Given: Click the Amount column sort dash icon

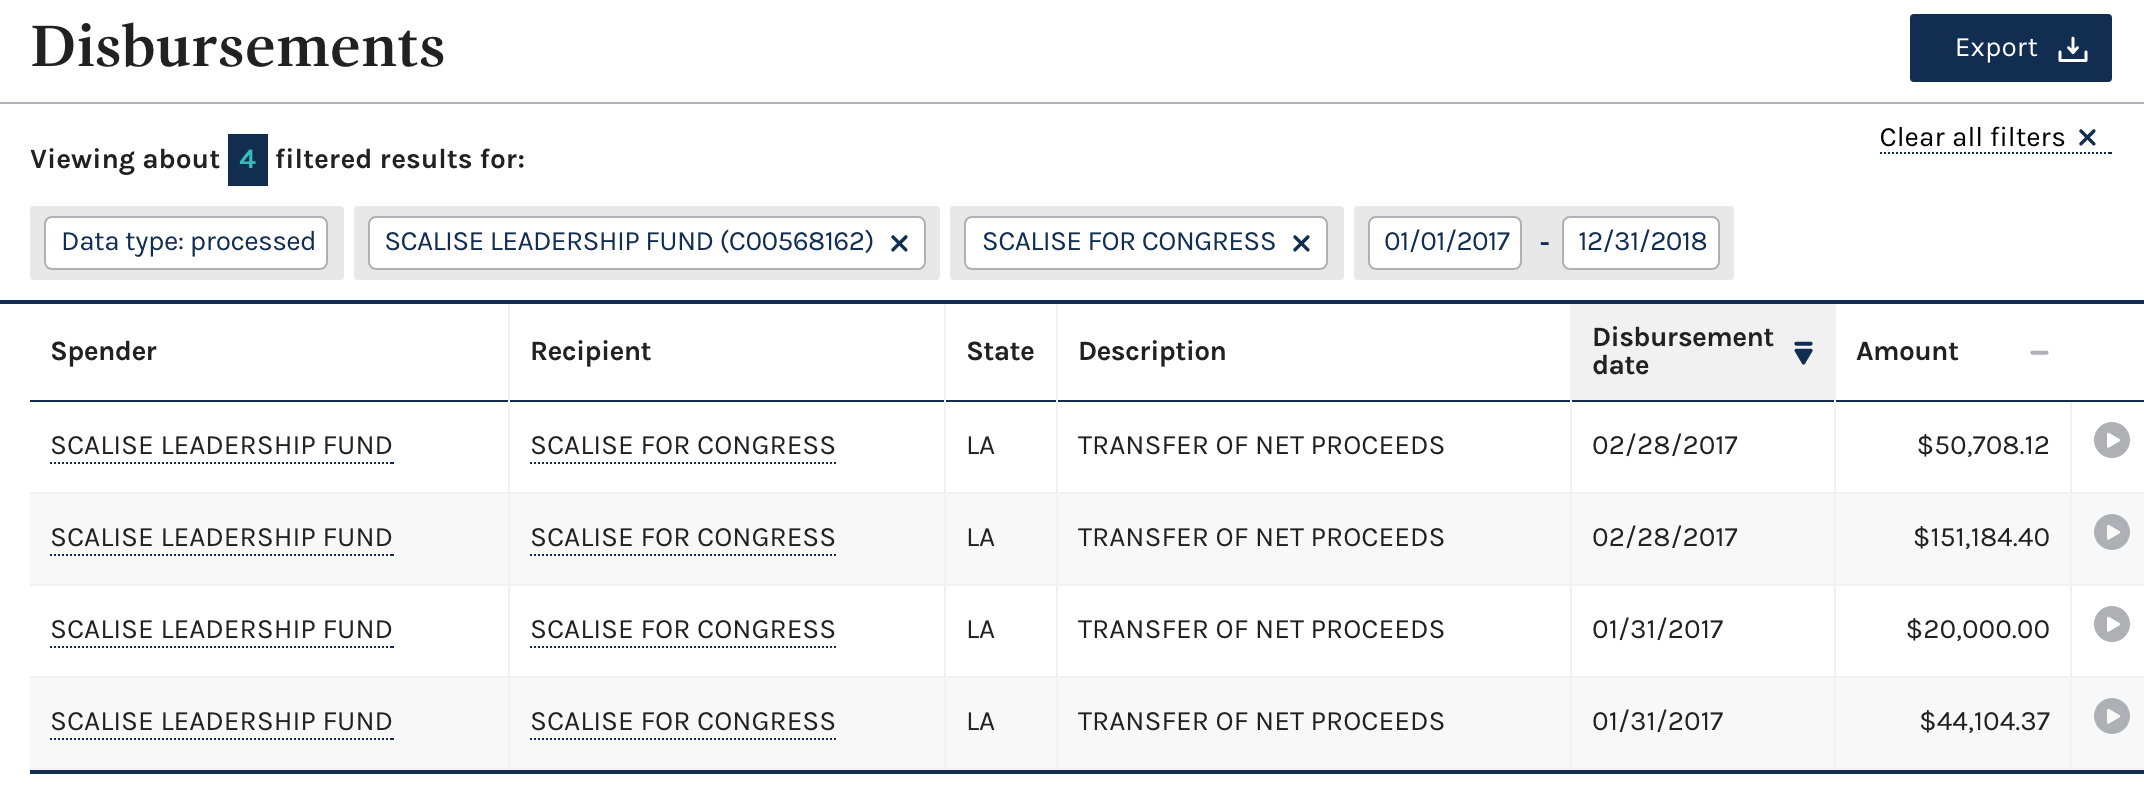Looking at the screenshot, I should point(2039,352).
